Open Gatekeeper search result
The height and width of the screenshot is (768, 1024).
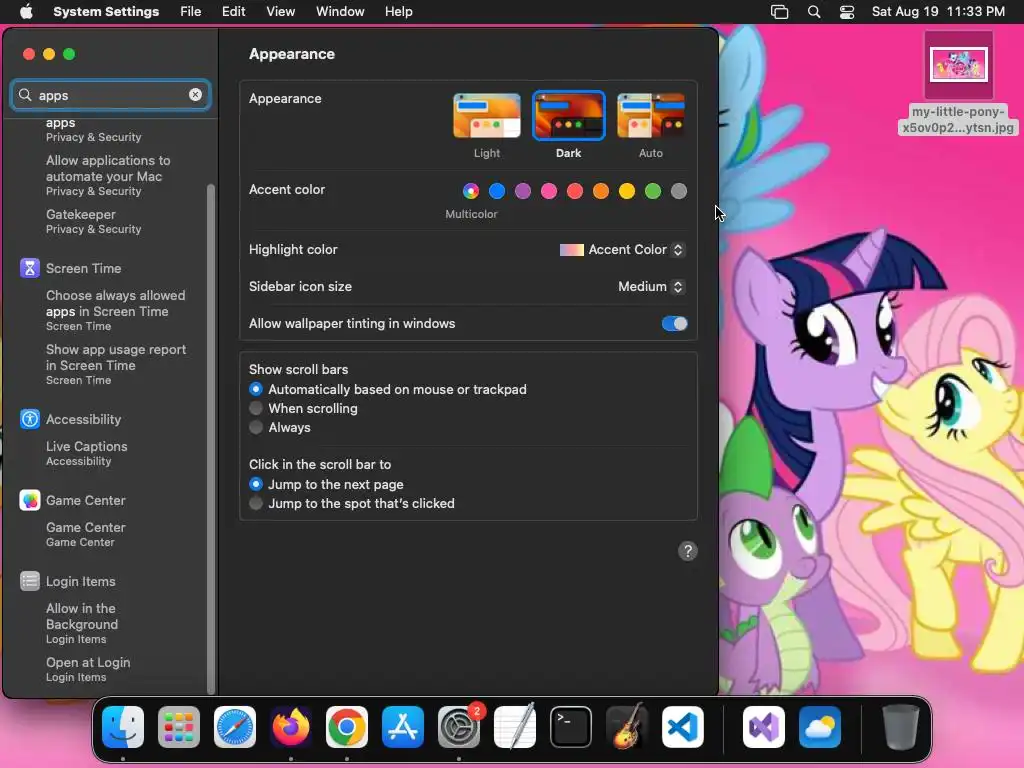click(x=93, y=221)
